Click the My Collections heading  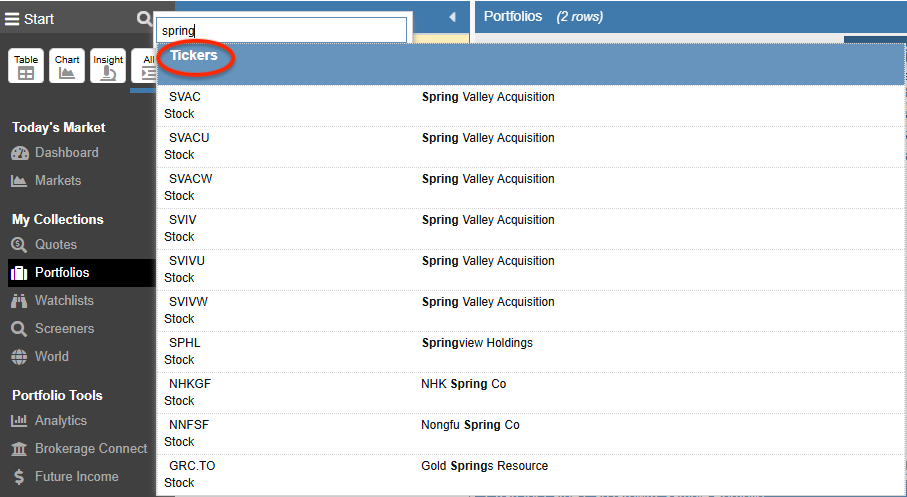[x=58, y=220]
